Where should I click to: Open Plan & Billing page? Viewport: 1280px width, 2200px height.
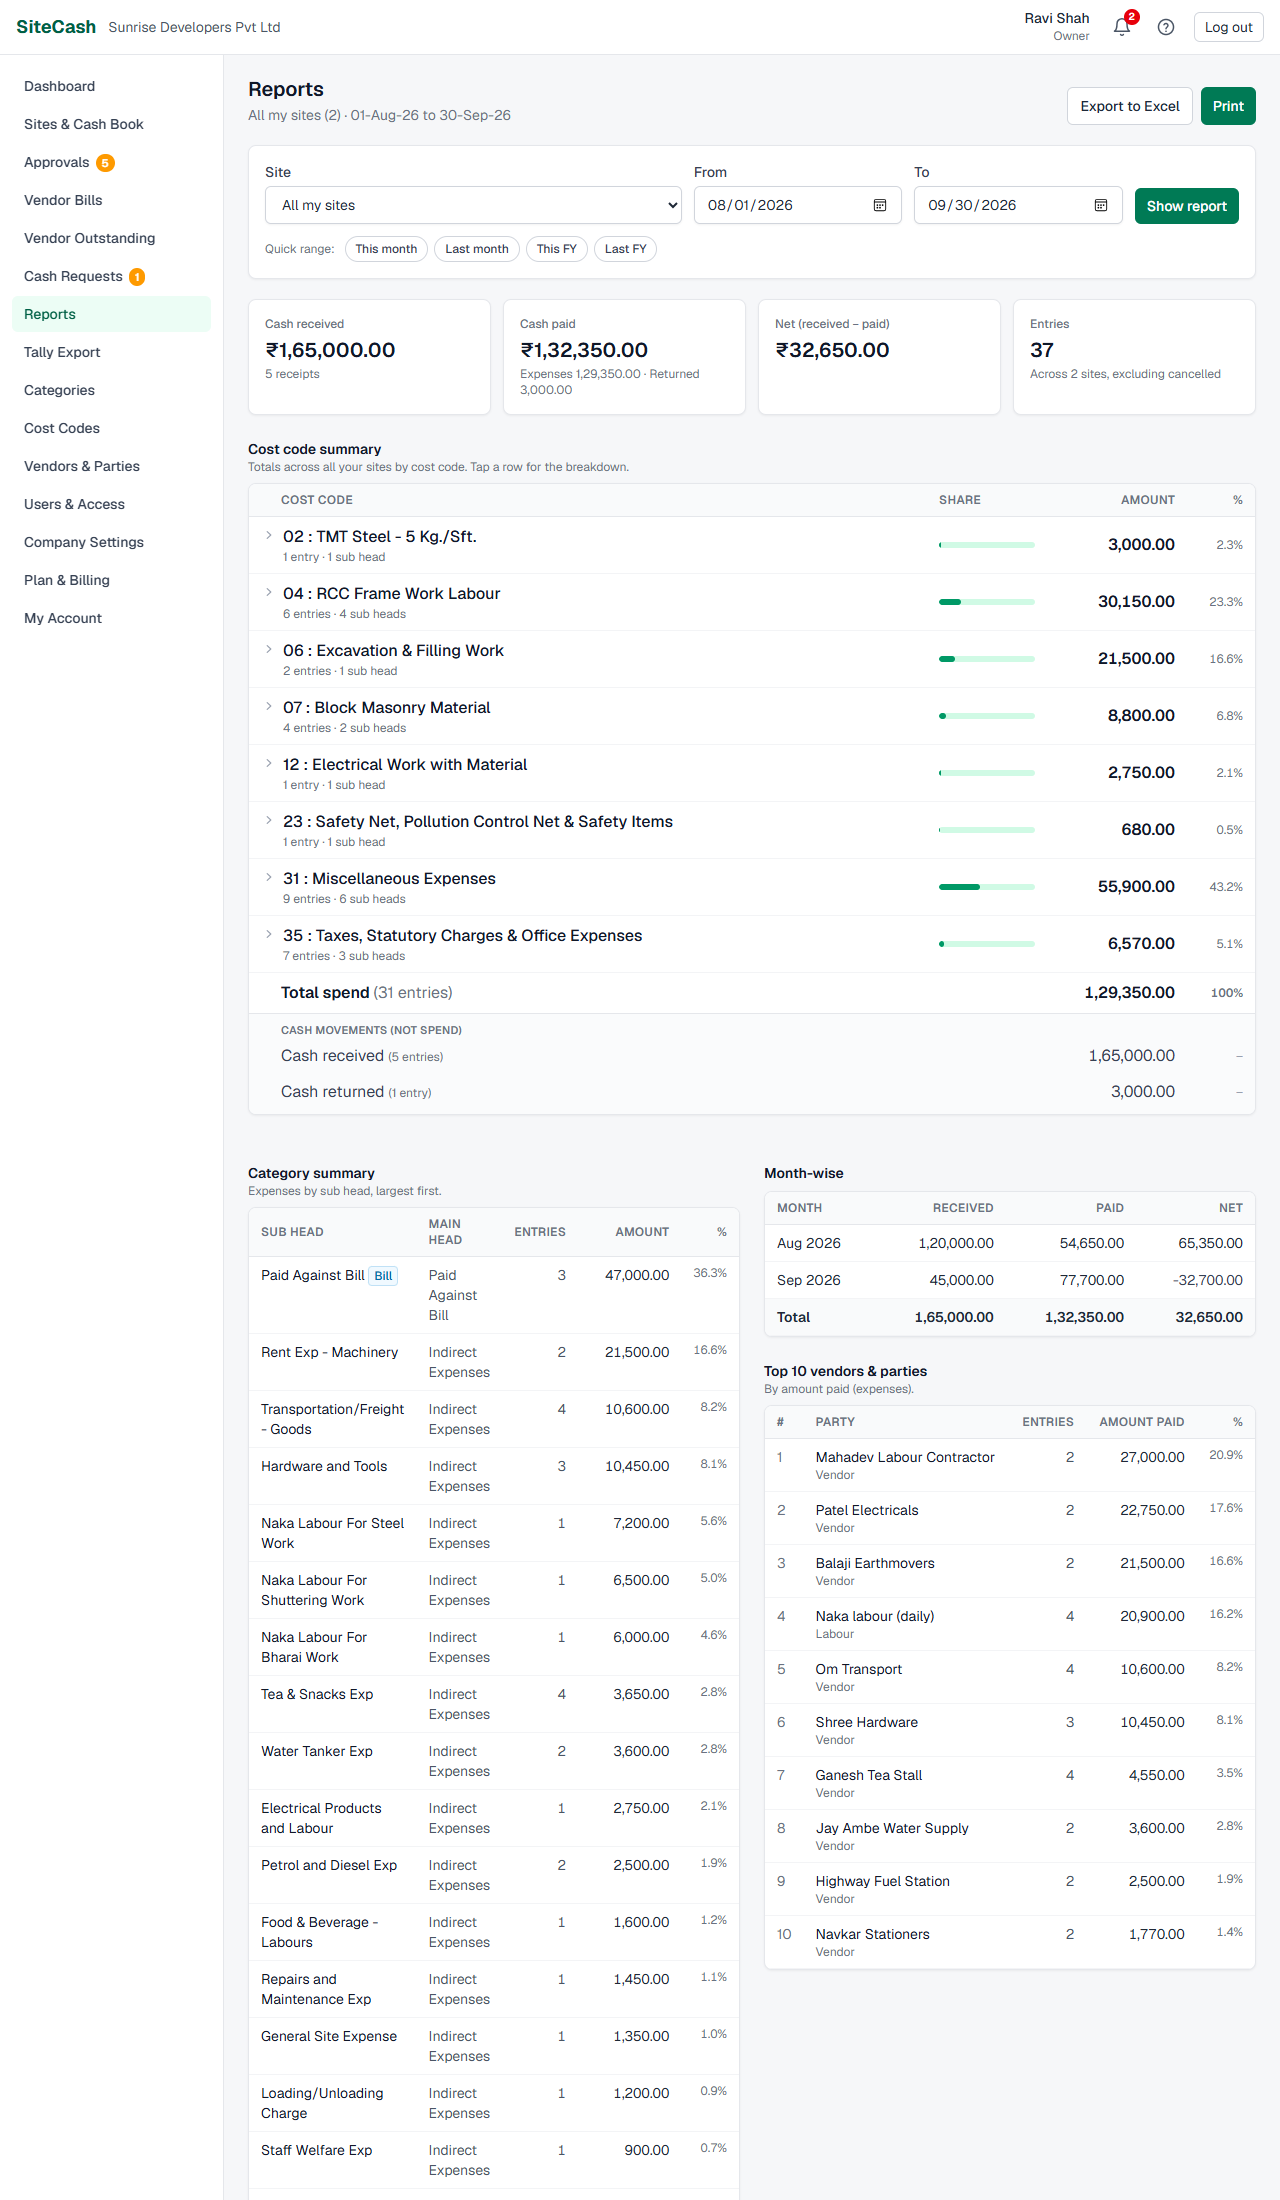[x=111, y=580]
